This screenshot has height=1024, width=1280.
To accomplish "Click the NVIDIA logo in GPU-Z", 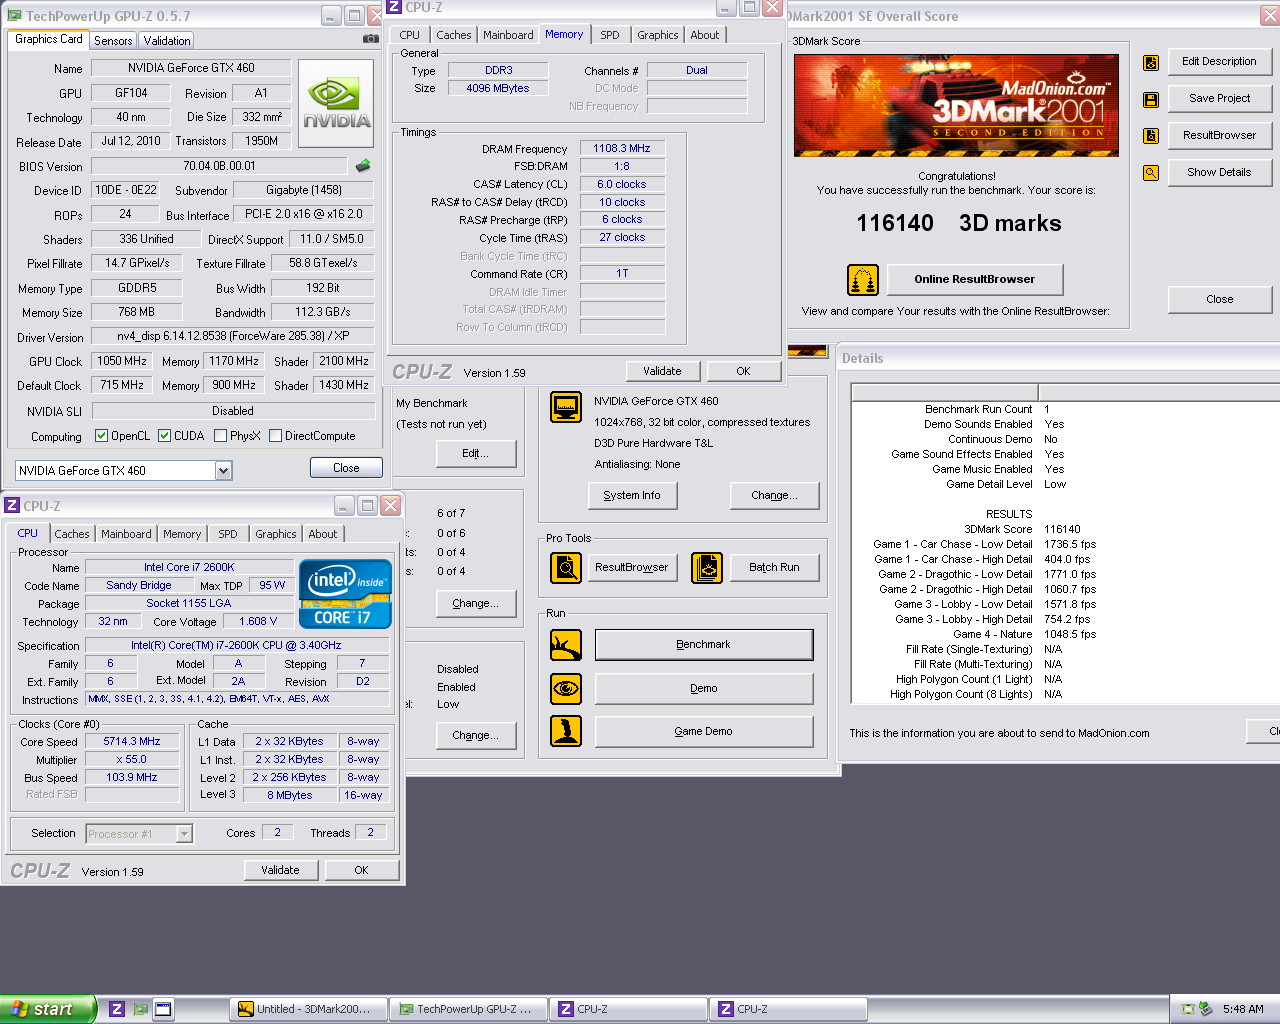I will pyautogui.click(x=336, y=104).
